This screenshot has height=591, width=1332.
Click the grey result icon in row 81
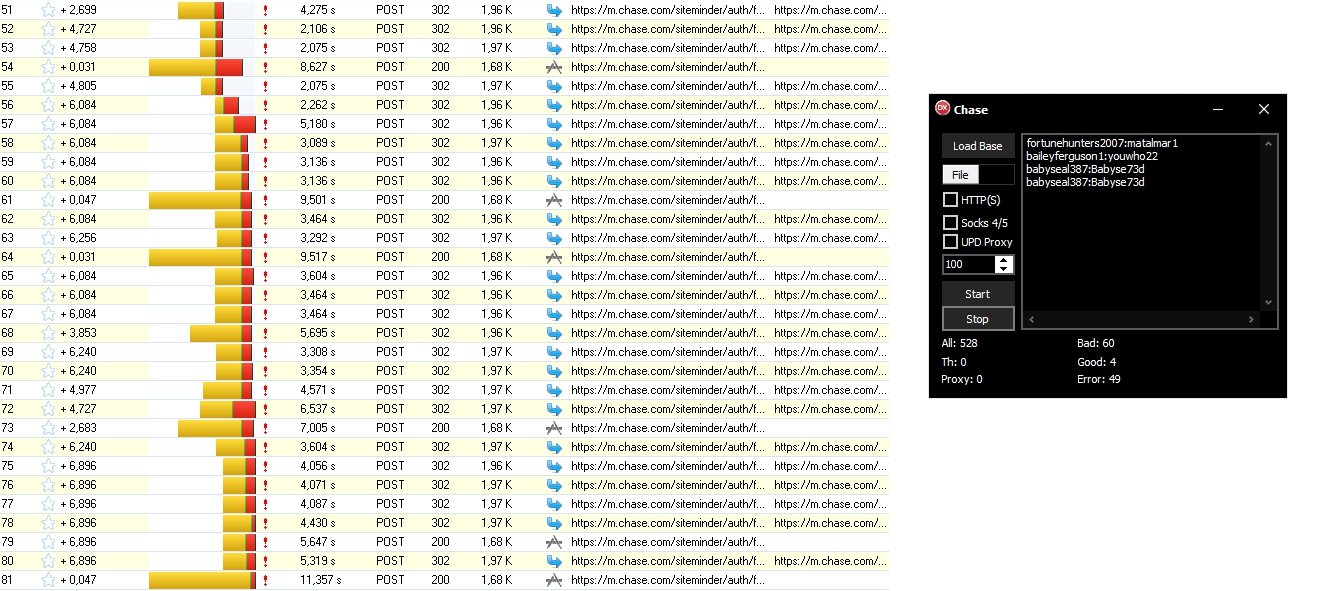(x=554, y=580)
